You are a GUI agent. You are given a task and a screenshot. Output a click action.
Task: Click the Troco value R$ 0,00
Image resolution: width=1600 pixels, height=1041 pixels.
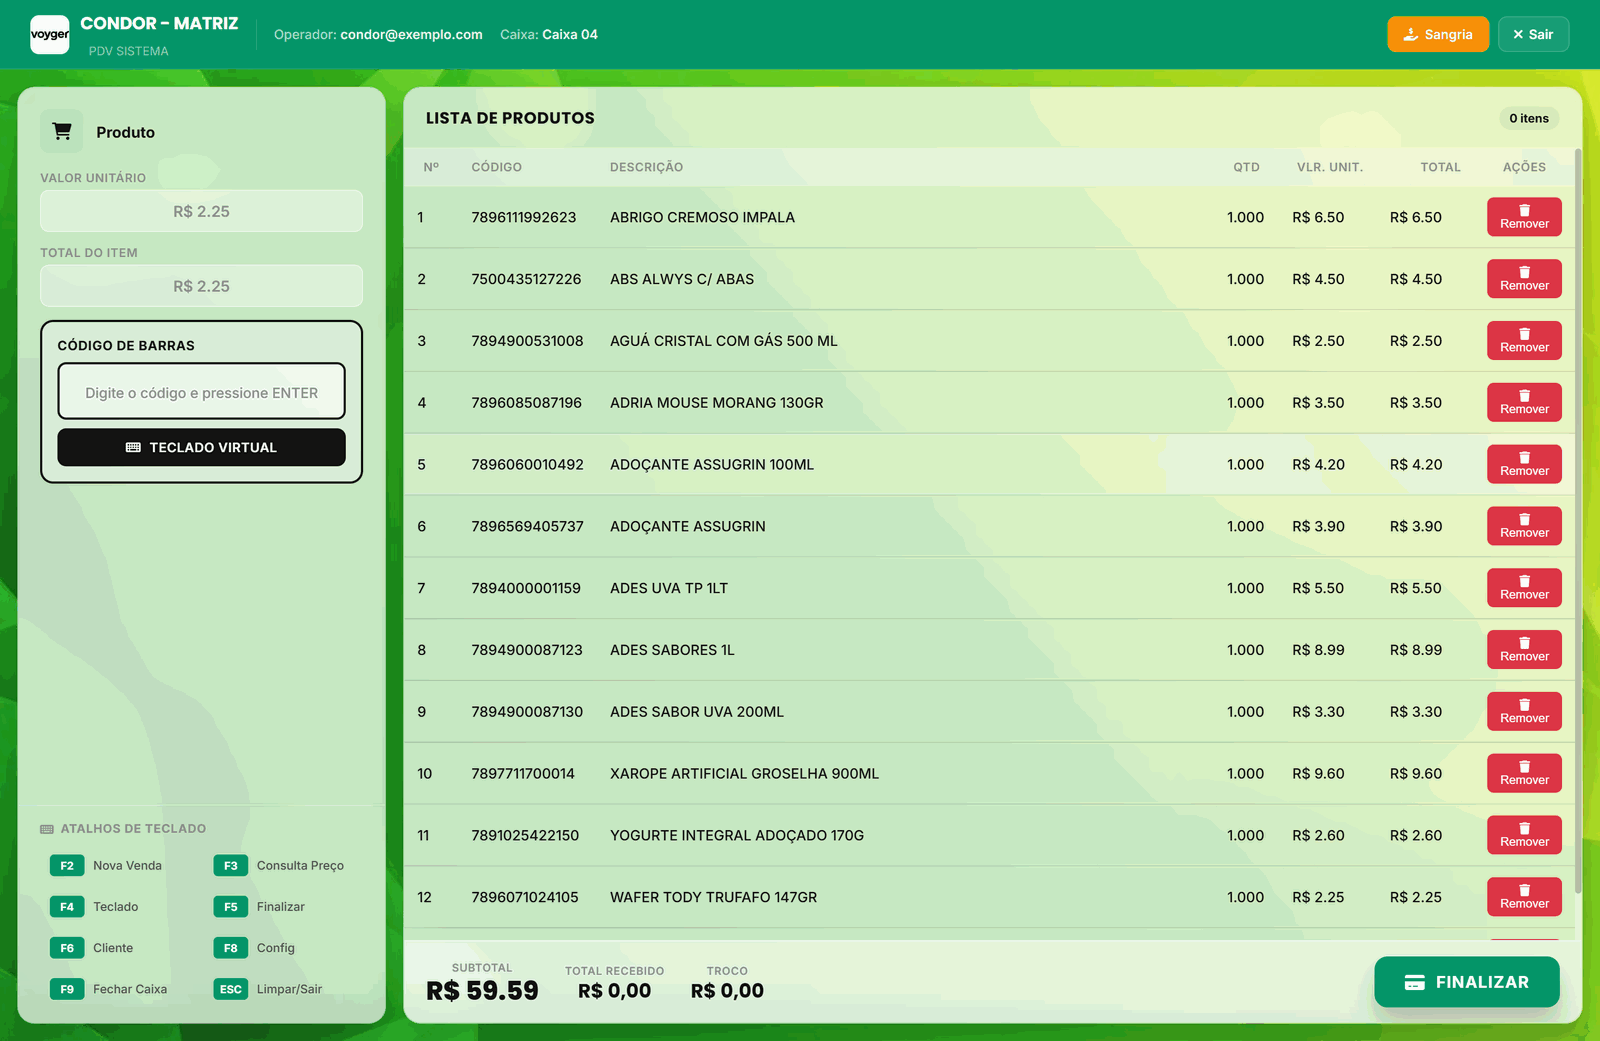pos(727,991)
